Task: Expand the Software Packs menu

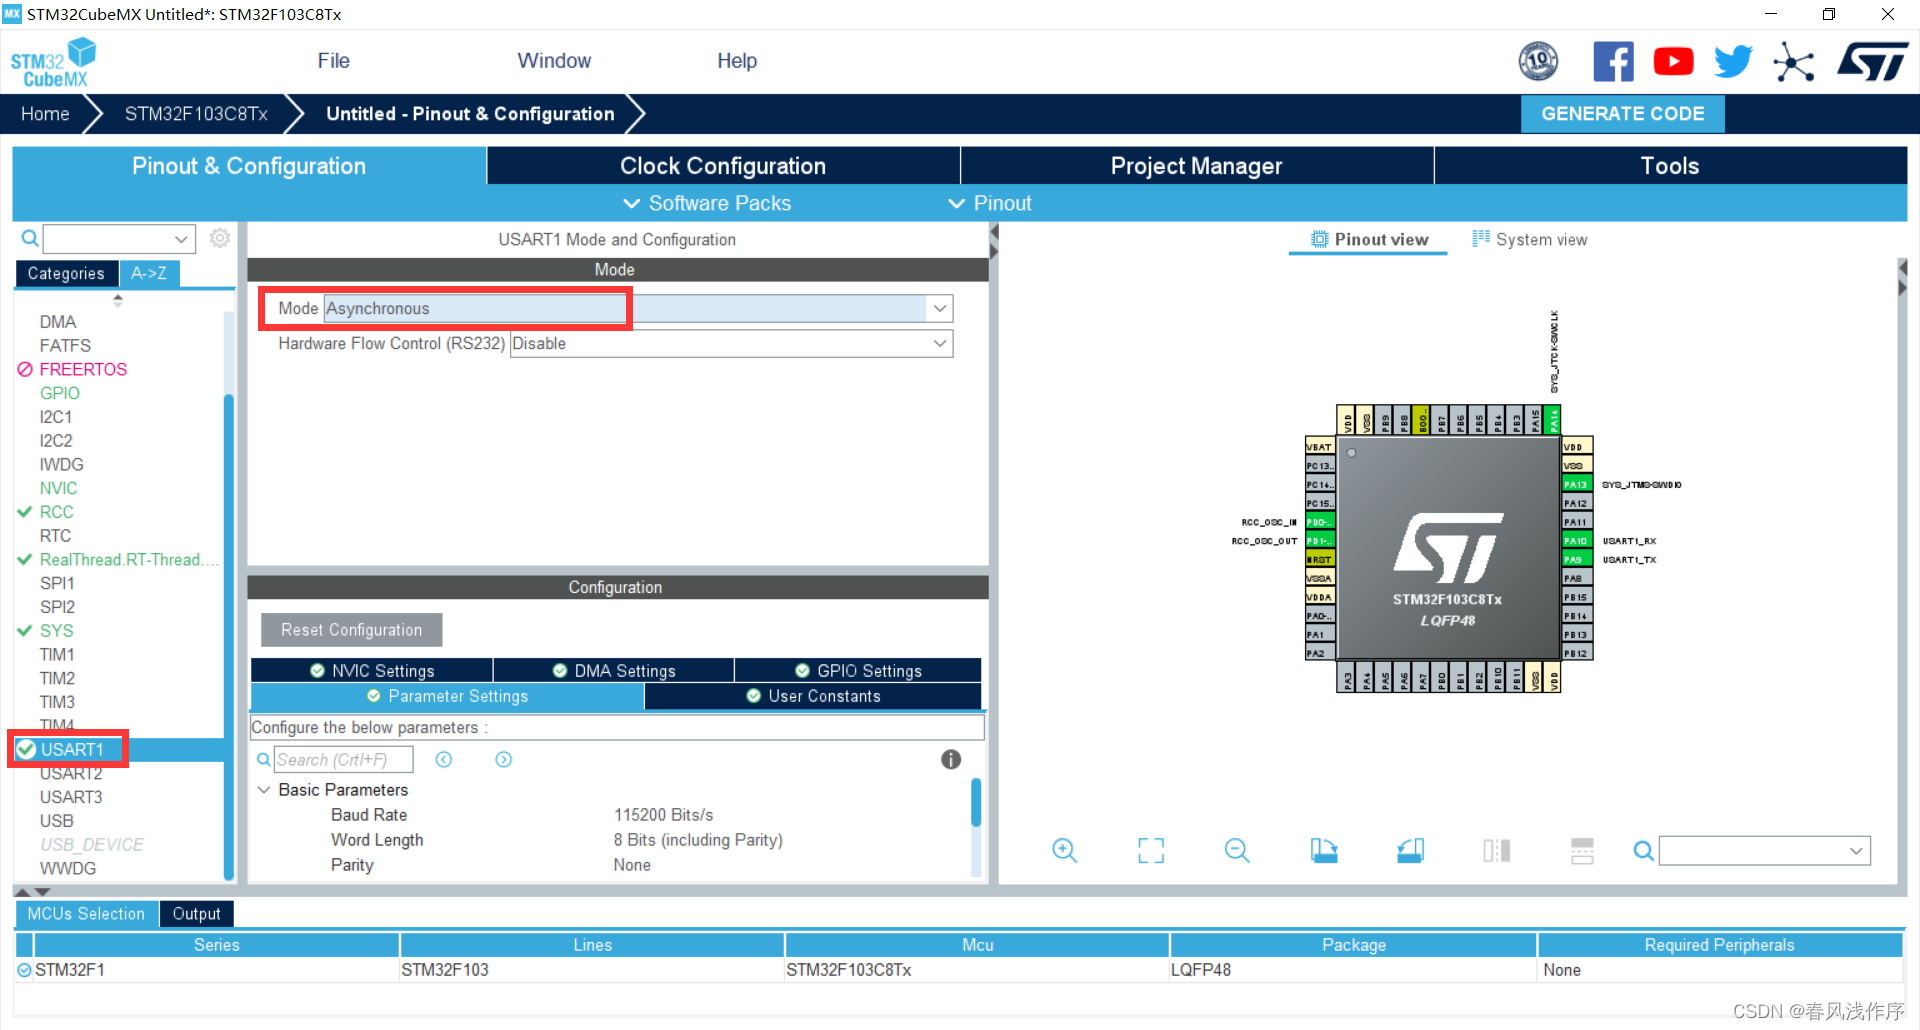Action: (x=707, y=203)
